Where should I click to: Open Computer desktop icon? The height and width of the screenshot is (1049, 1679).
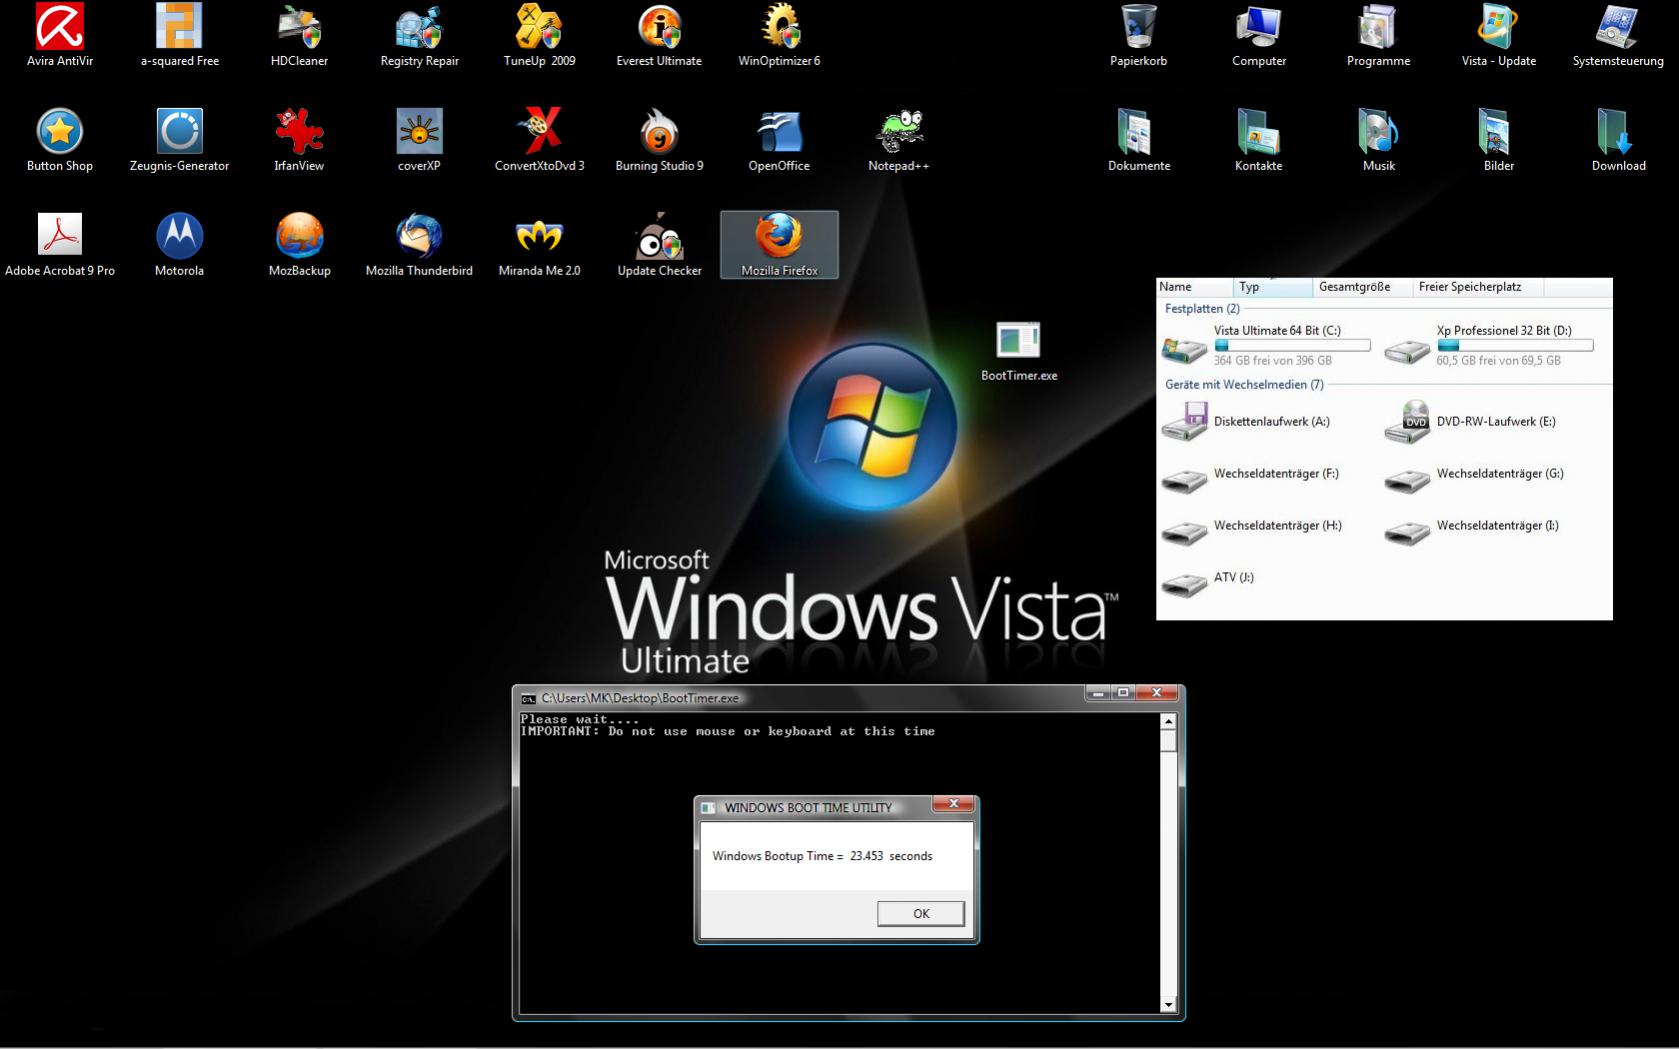[x=1259, y=34]
